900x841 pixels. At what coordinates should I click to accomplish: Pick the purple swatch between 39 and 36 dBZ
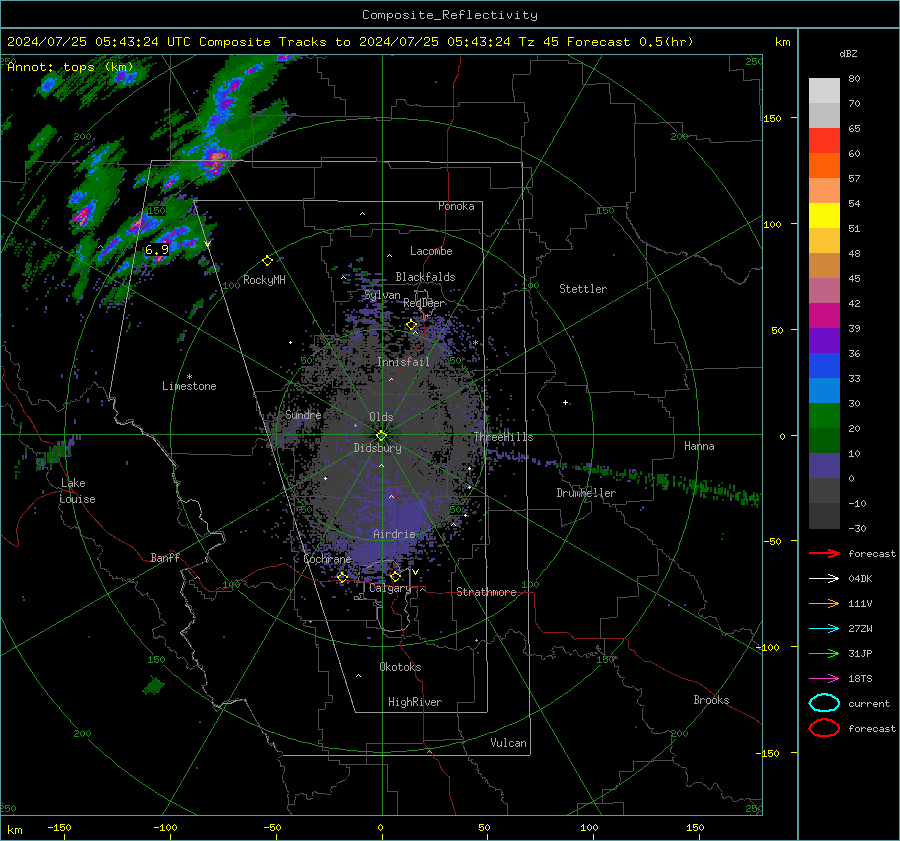(x=824, y=341)
